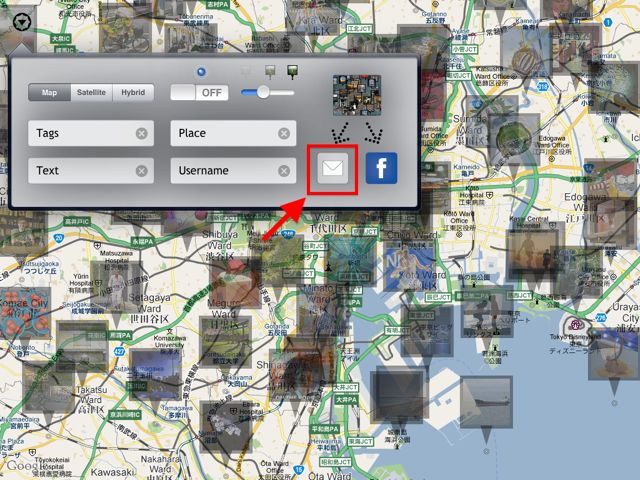The image size is (640, 480).
Task: Open the bicycle photo at the top left
Action: pyautogui.click(x=126, y=27)
